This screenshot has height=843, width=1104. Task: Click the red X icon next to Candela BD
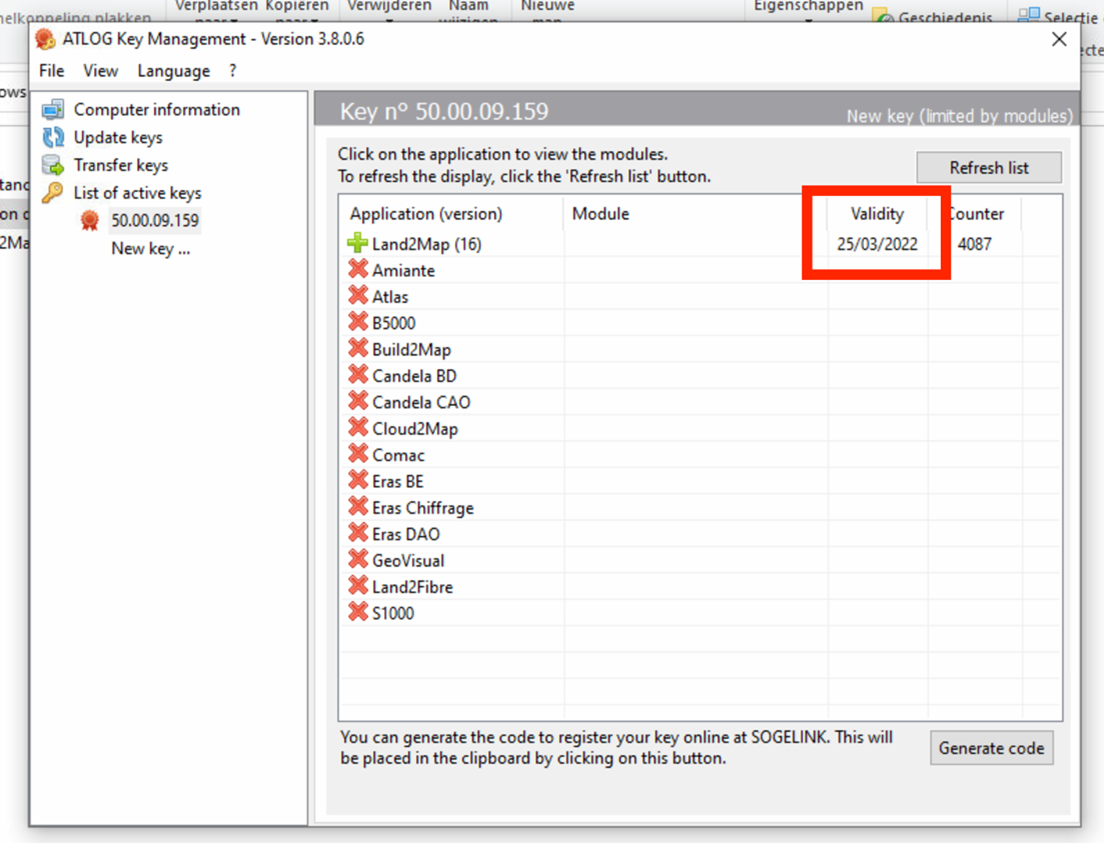(x=358, y=375)
